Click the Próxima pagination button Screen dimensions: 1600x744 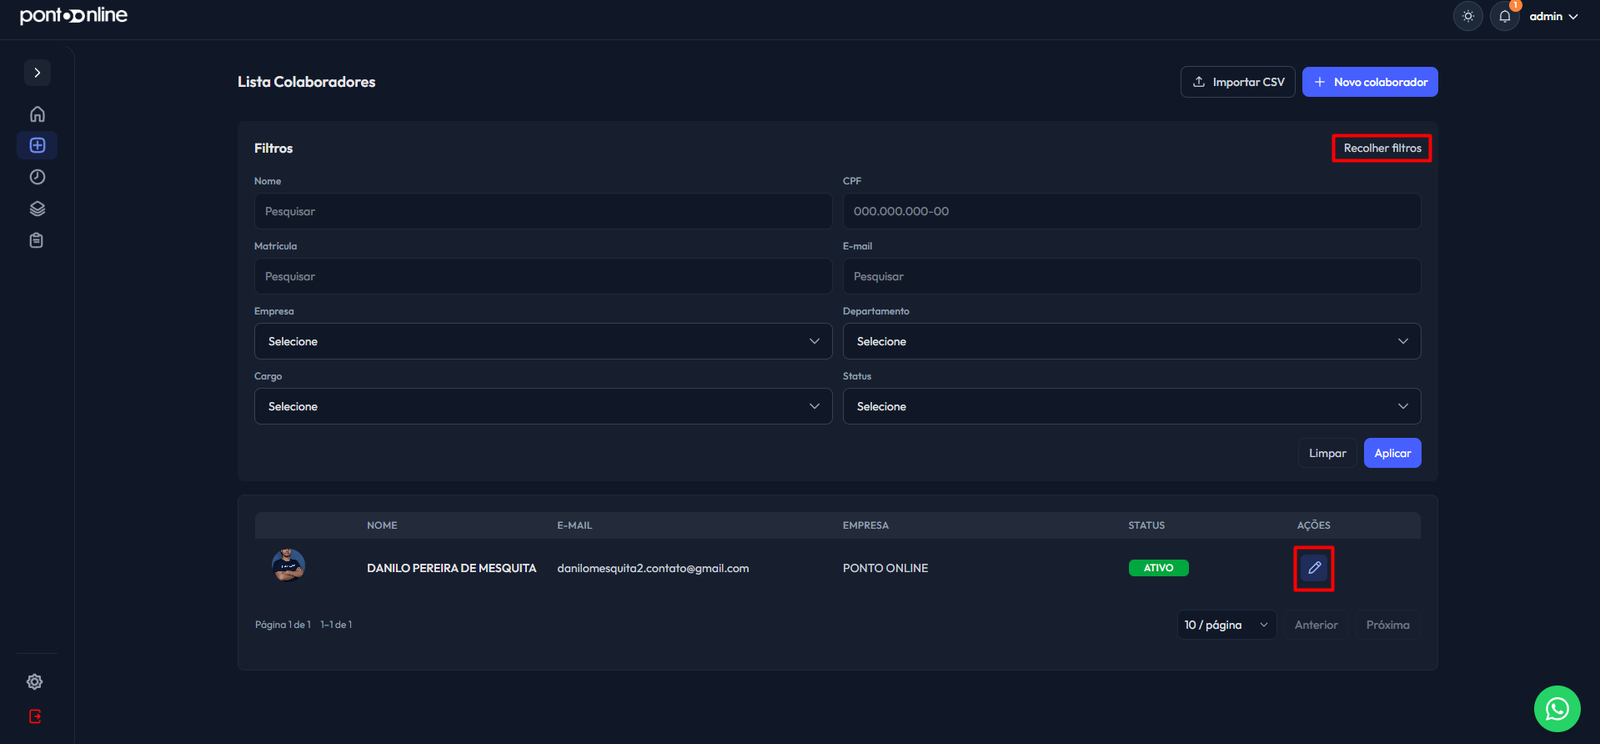tap(1388, 625)
